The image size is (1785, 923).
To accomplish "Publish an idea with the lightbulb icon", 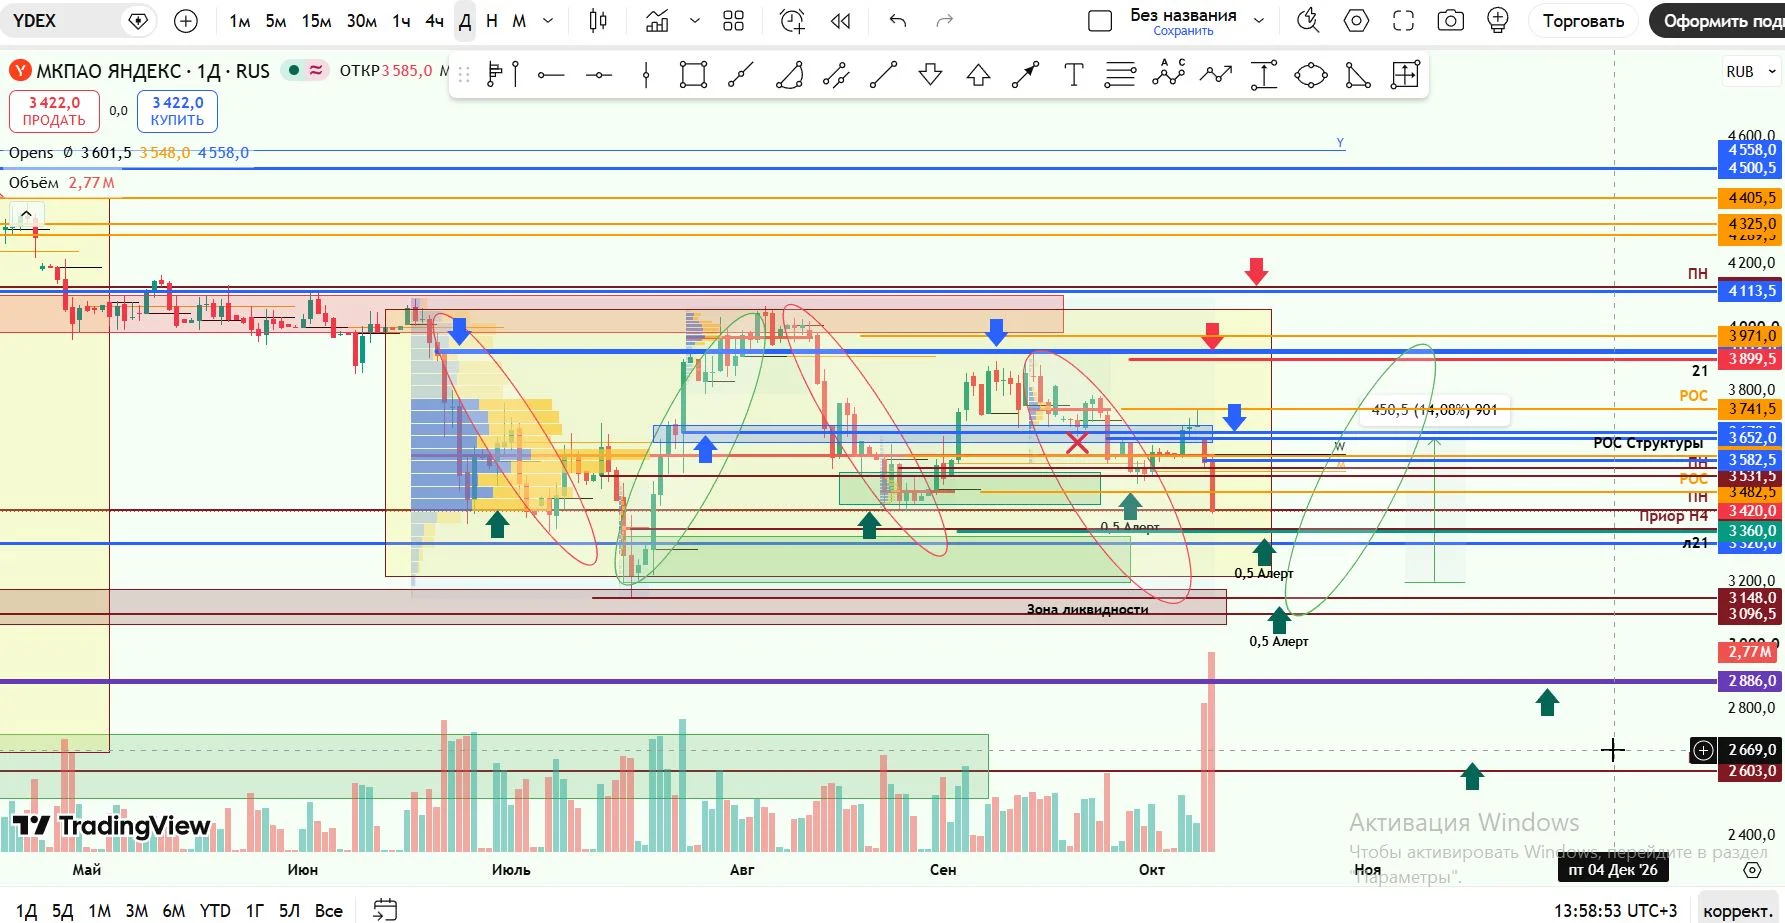I will point(1498,20).
